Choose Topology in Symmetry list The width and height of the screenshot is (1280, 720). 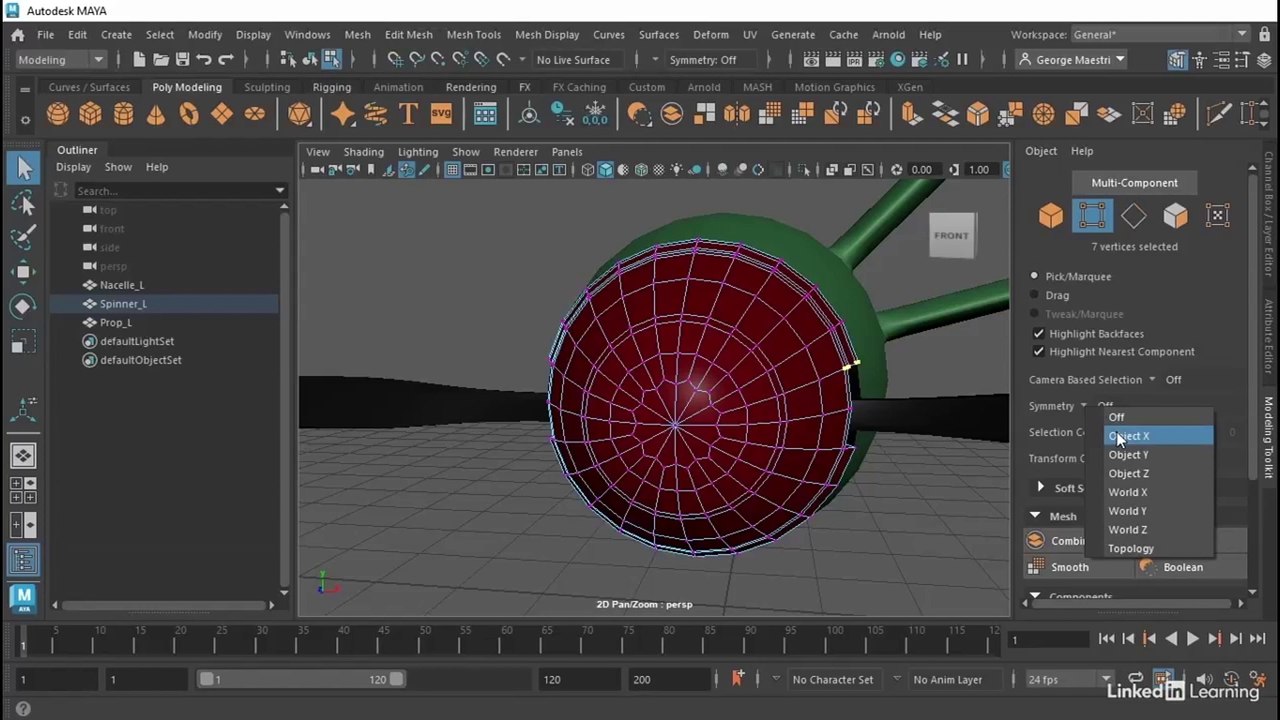point(1158,549)
